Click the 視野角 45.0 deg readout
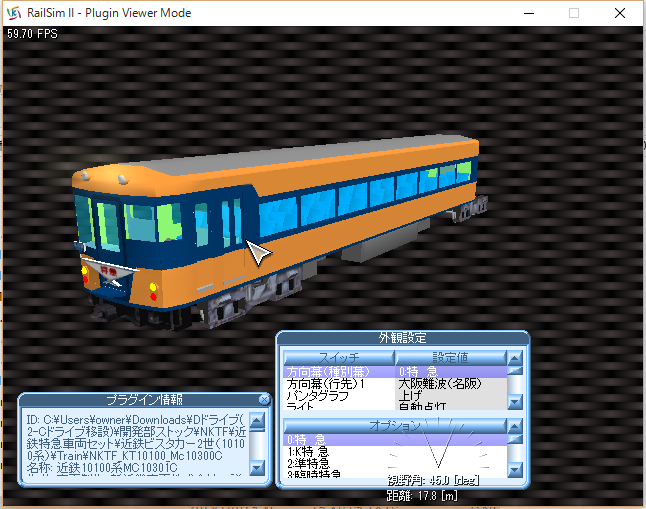Image resolution: width=646 pixels, height=509 pixels. click(x=434, y=481)
